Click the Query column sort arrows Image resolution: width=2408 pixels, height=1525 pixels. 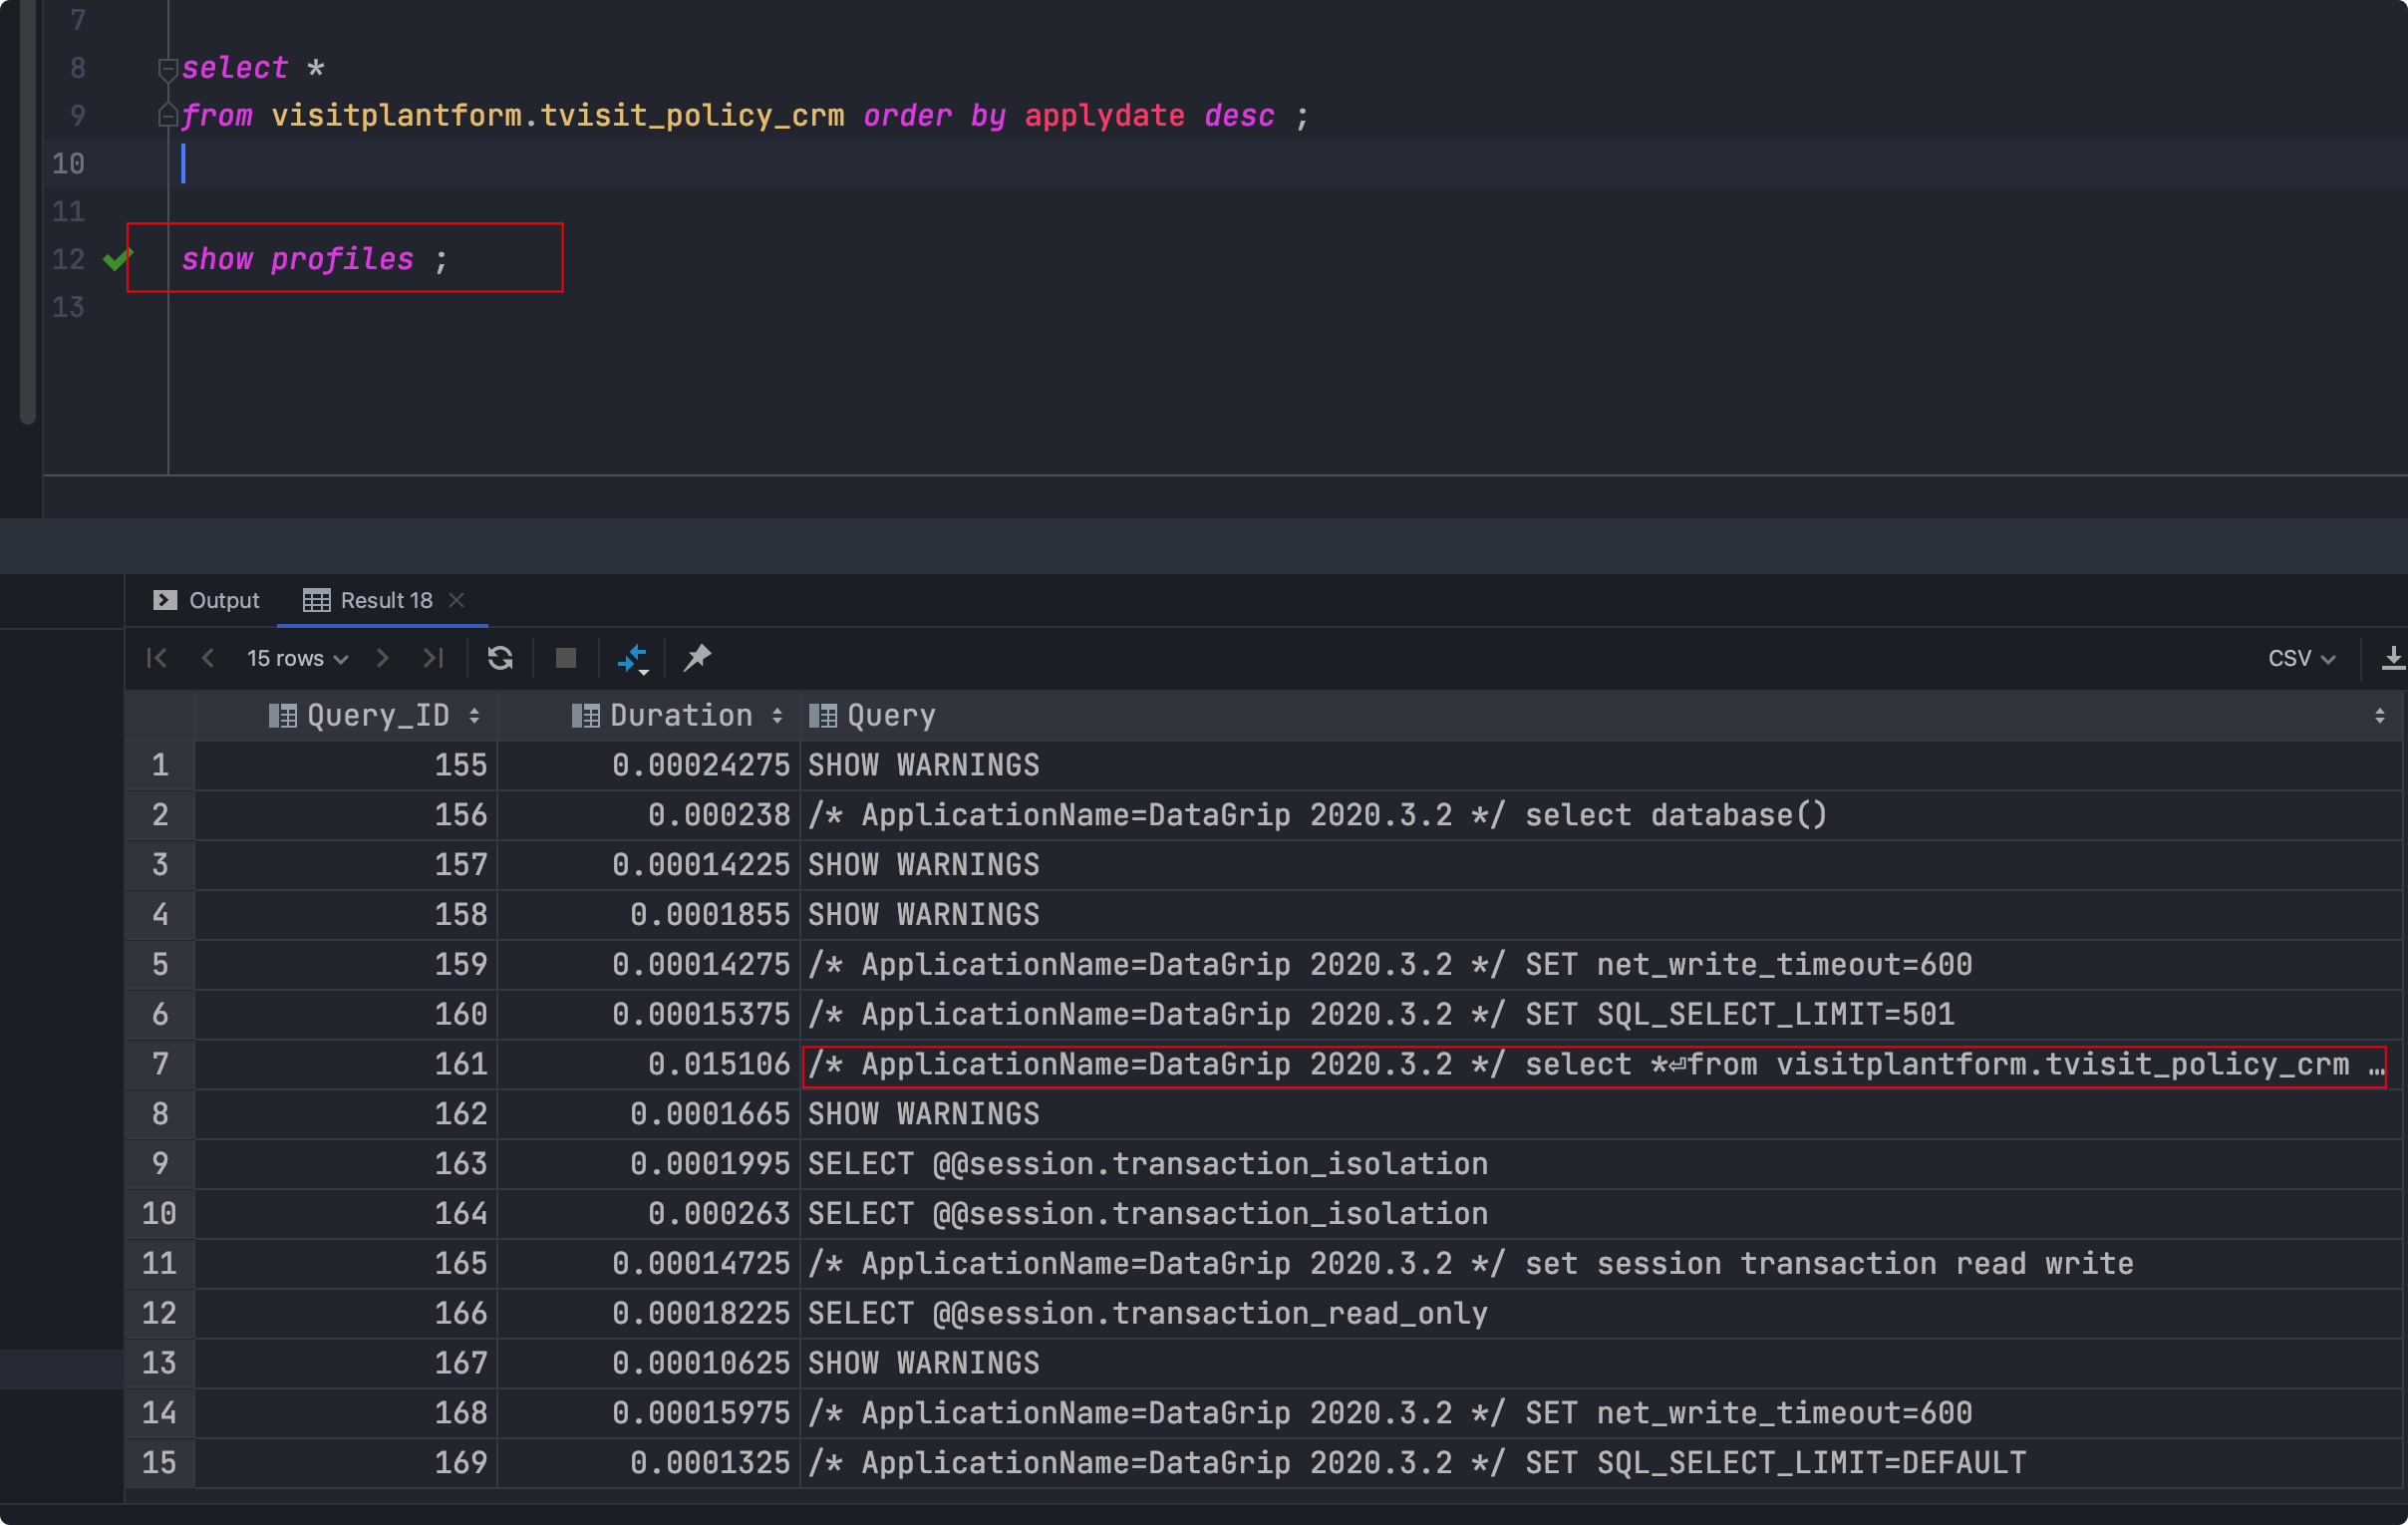click(2379, 716)
